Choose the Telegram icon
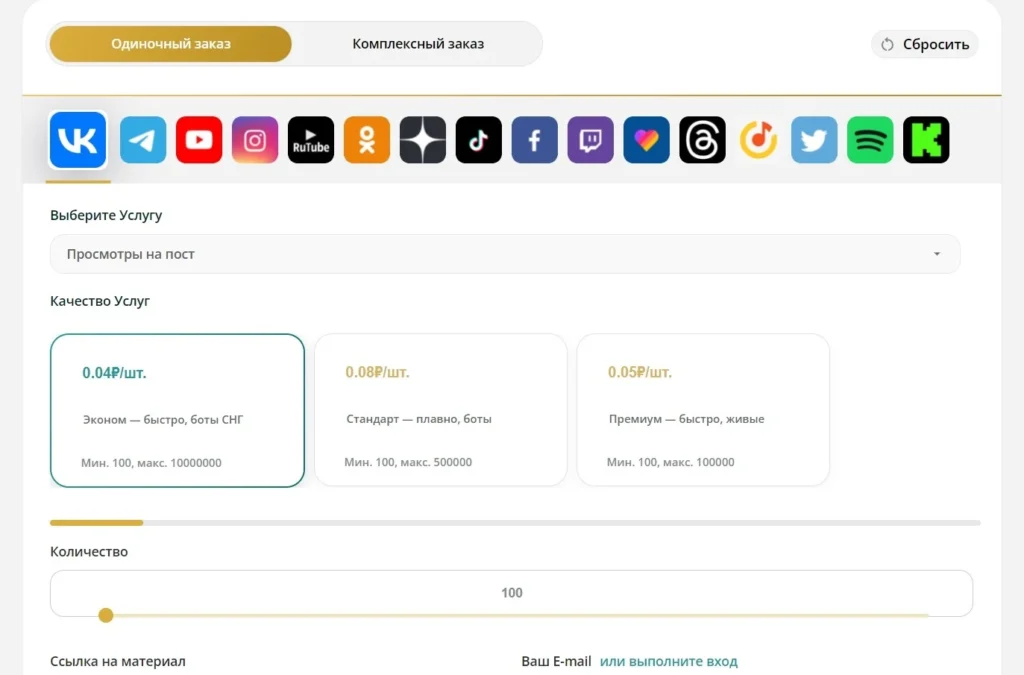Image resolution: width=1024 pixels, height=675 pixels. tap(143, 140)
